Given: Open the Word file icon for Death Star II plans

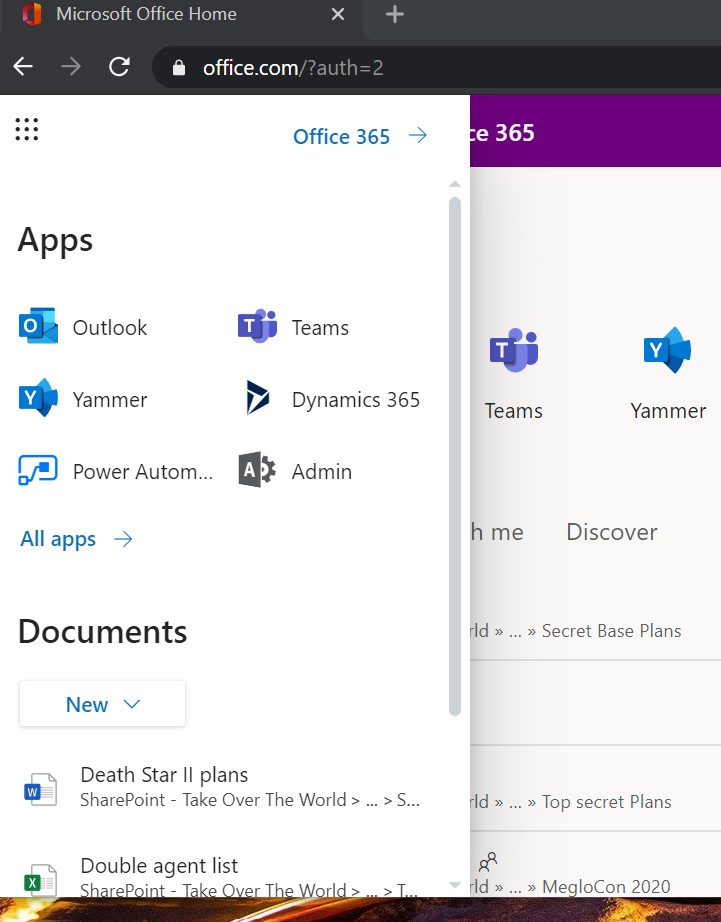Looking at the screenshot, I should pyautogui.click(x=40, y=790).
